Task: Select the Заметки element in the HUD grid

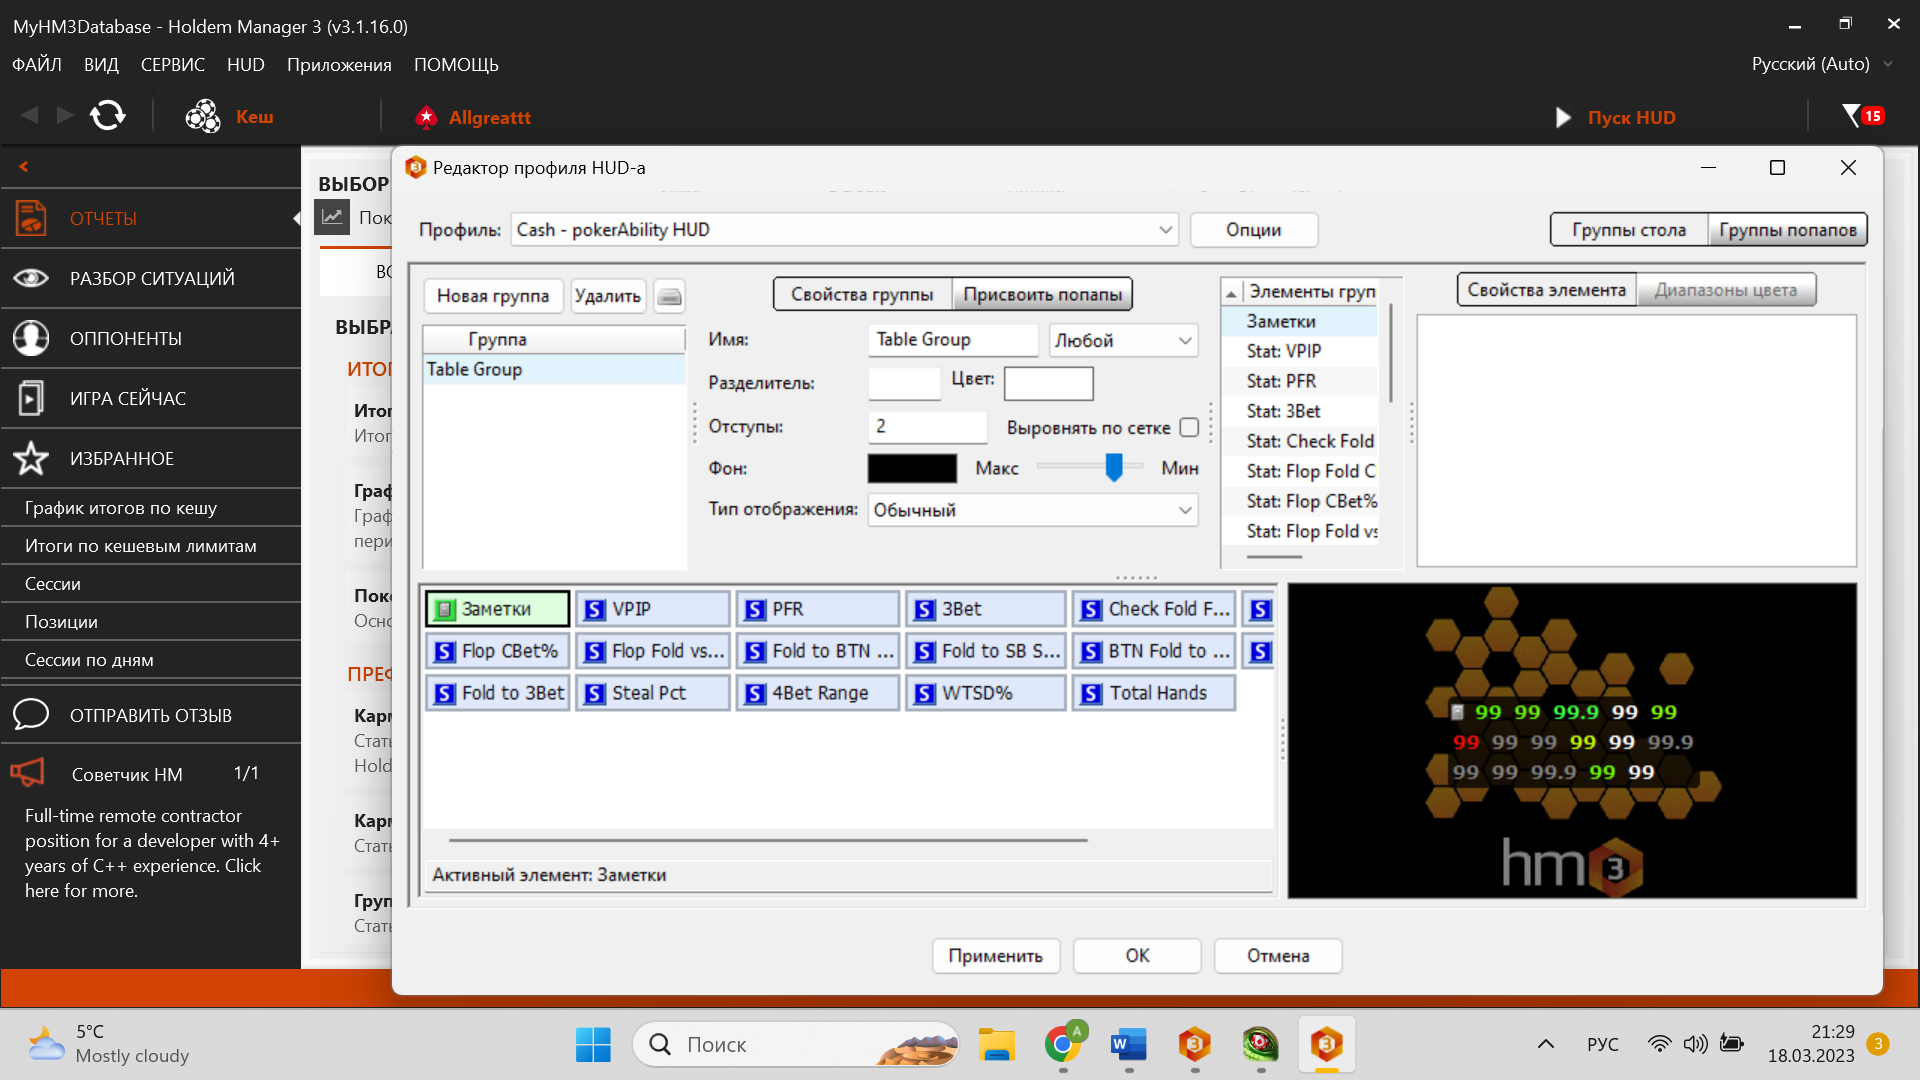Action: point(498,609)
